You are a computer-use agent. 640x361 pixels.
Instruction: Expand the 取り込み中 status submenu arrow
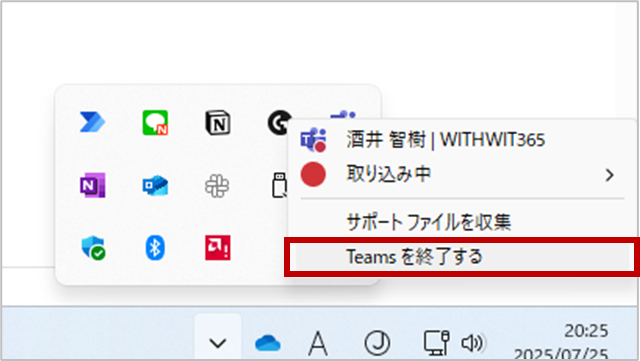[610, 175]
